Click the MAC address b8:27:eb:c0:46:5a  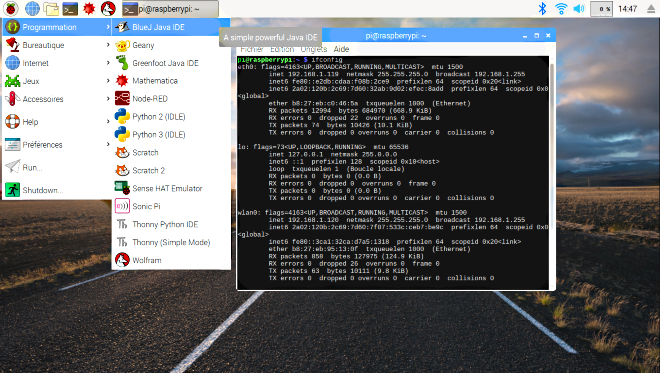323,103
